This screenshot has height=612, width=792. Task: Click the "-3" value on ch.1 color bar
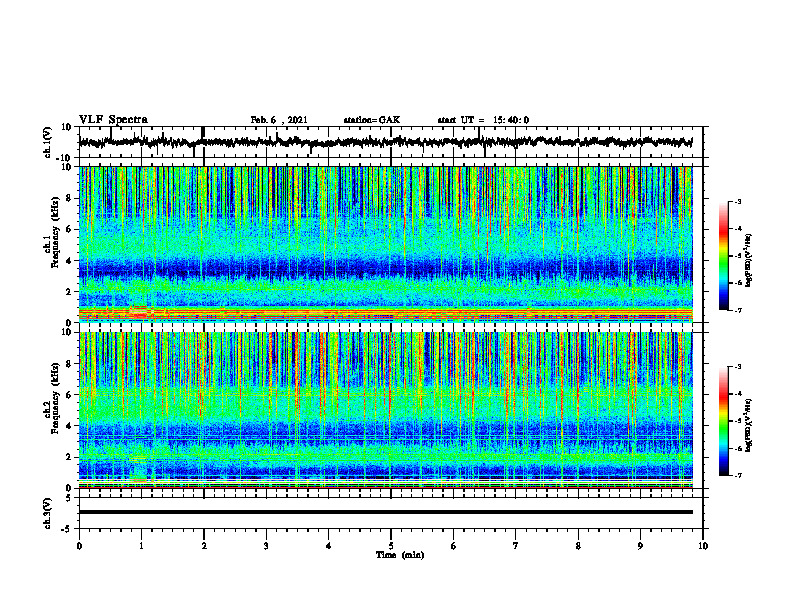click(x=738, y=201)
